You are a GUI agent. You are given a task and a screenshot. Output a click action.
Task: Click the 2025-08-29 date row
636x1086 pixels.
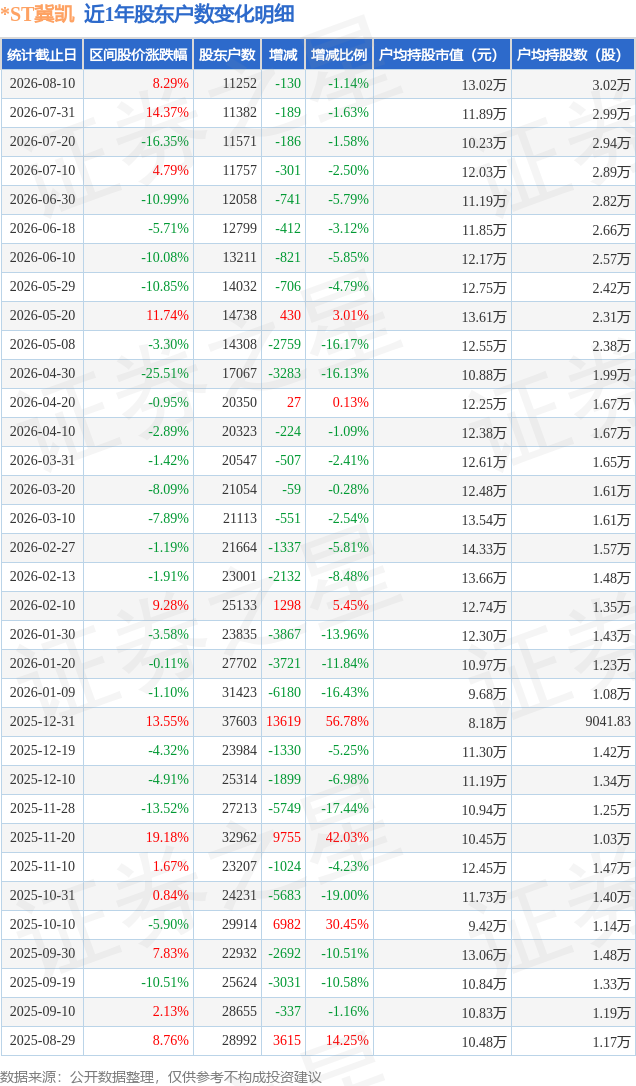pos(318,1040)
